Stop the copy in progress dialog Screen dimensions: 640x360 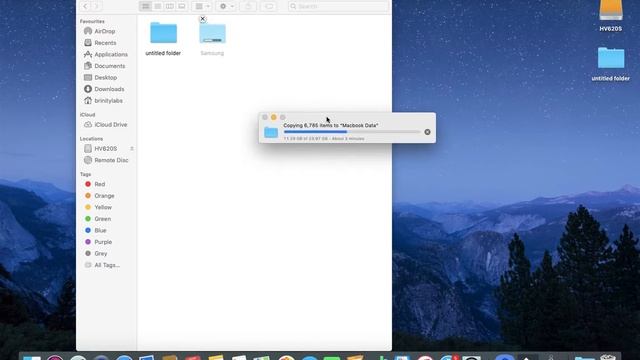click(x=427, y=132)
